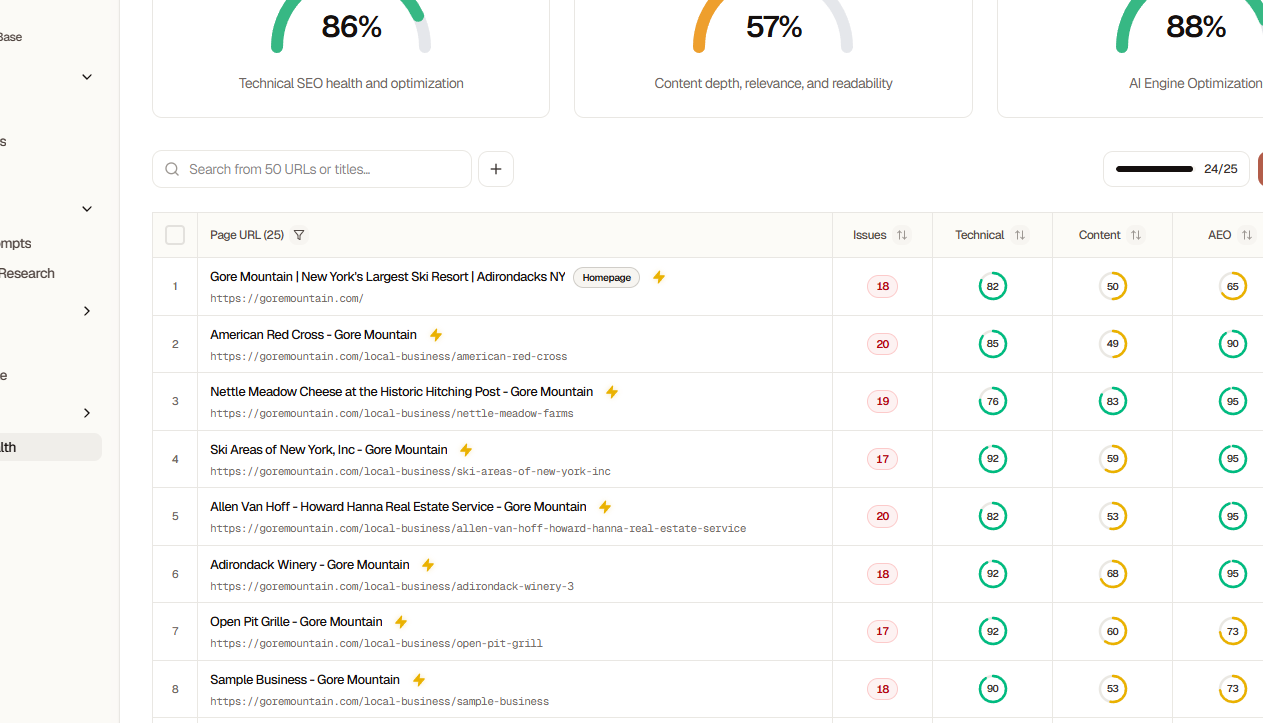Click the issues badge 19 for Nettle Meadow

882,402
